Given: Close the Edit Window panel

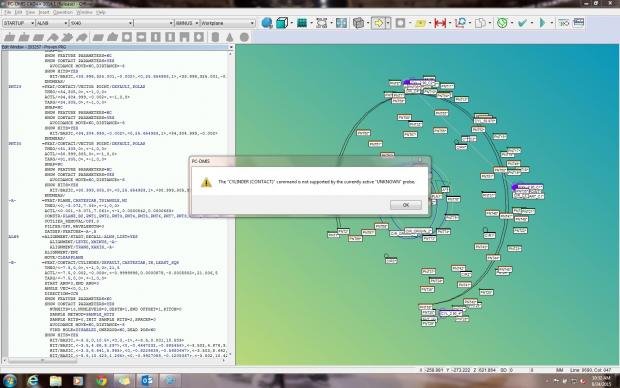Looking at the screenshot, I should tap(231, 47).
